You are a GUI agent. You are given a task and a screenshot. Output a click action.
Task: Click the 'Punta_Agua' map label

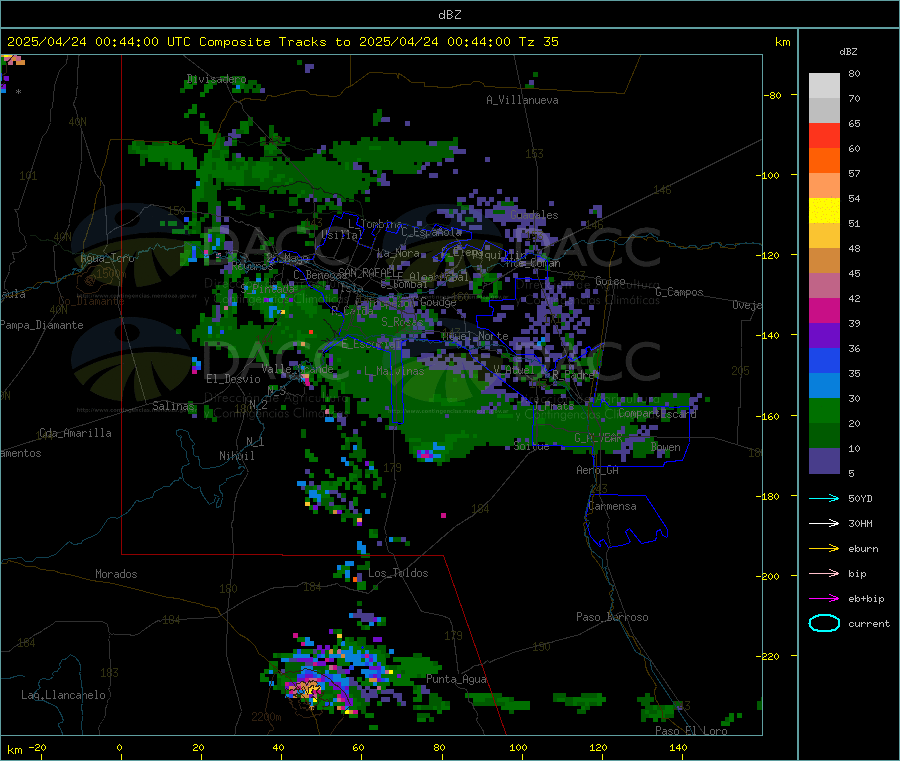tap(456, 680)
